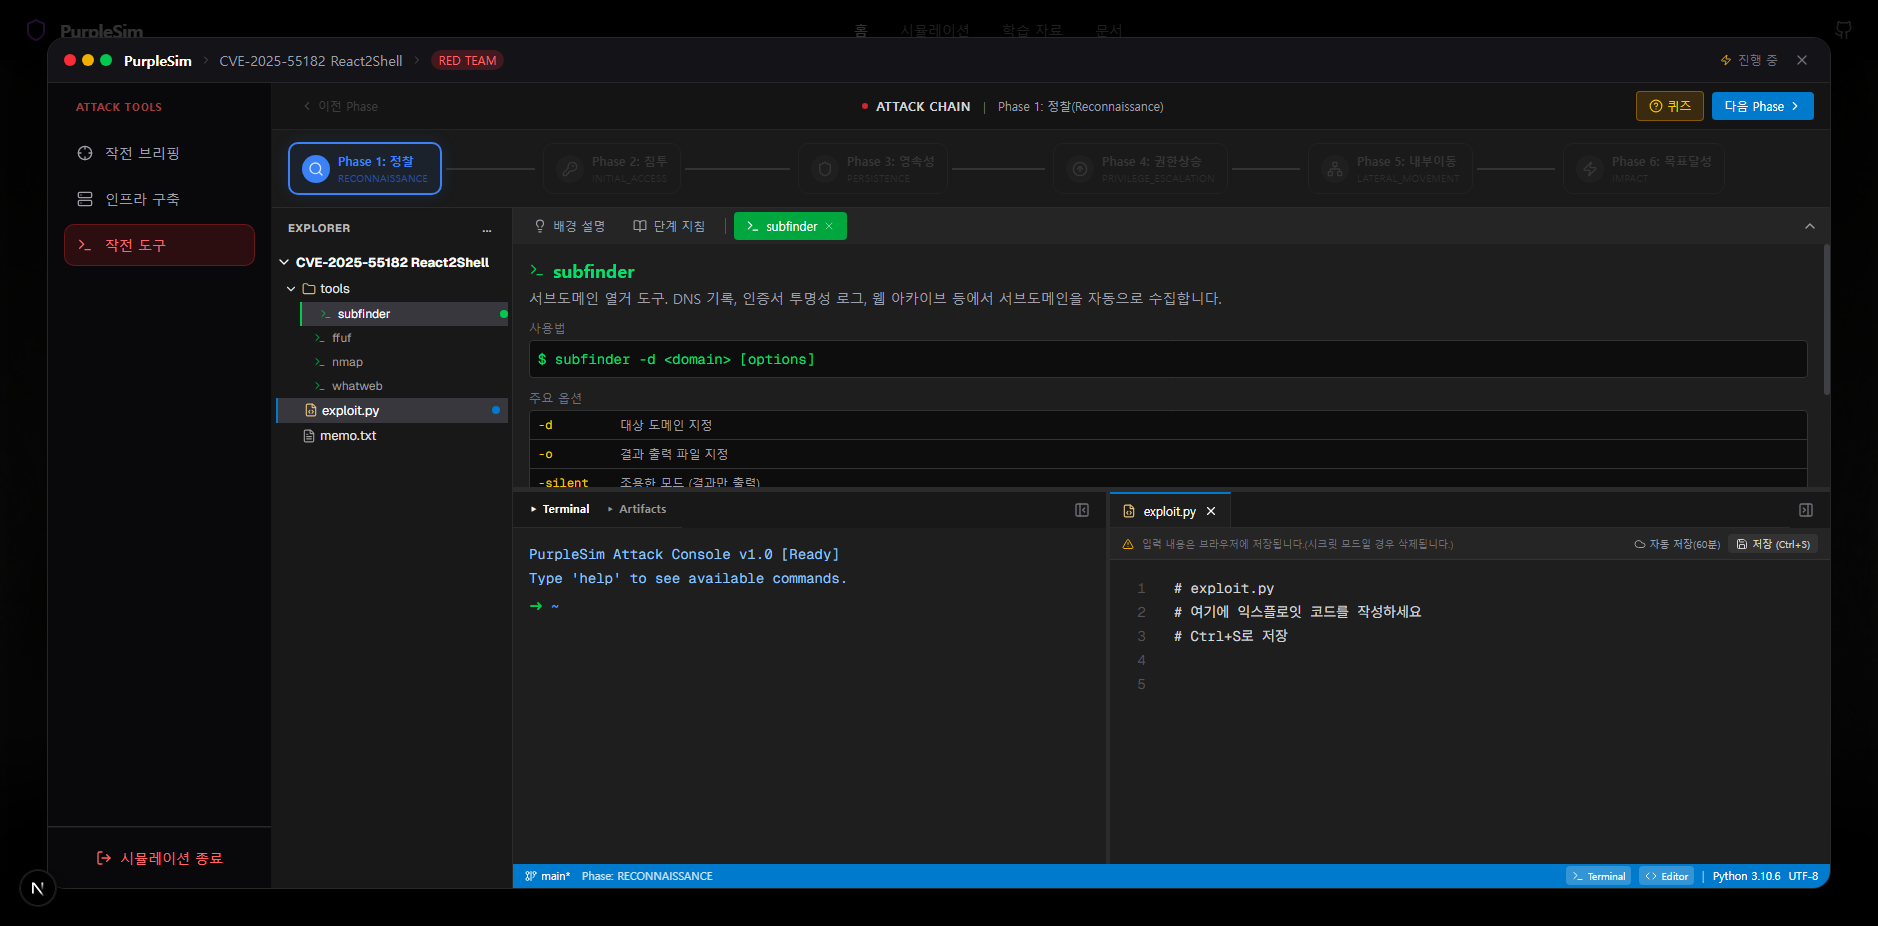1878x926 pixels.
Task: Click the GitHub icon in top bar
Action: pos(1843,30)
